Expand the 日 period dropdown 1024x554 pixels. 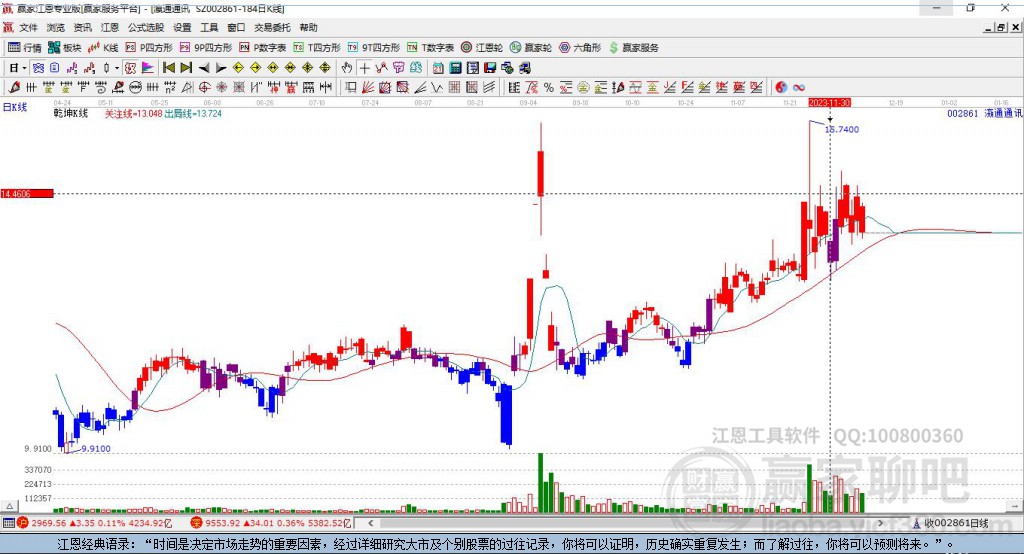click(24, 68)
